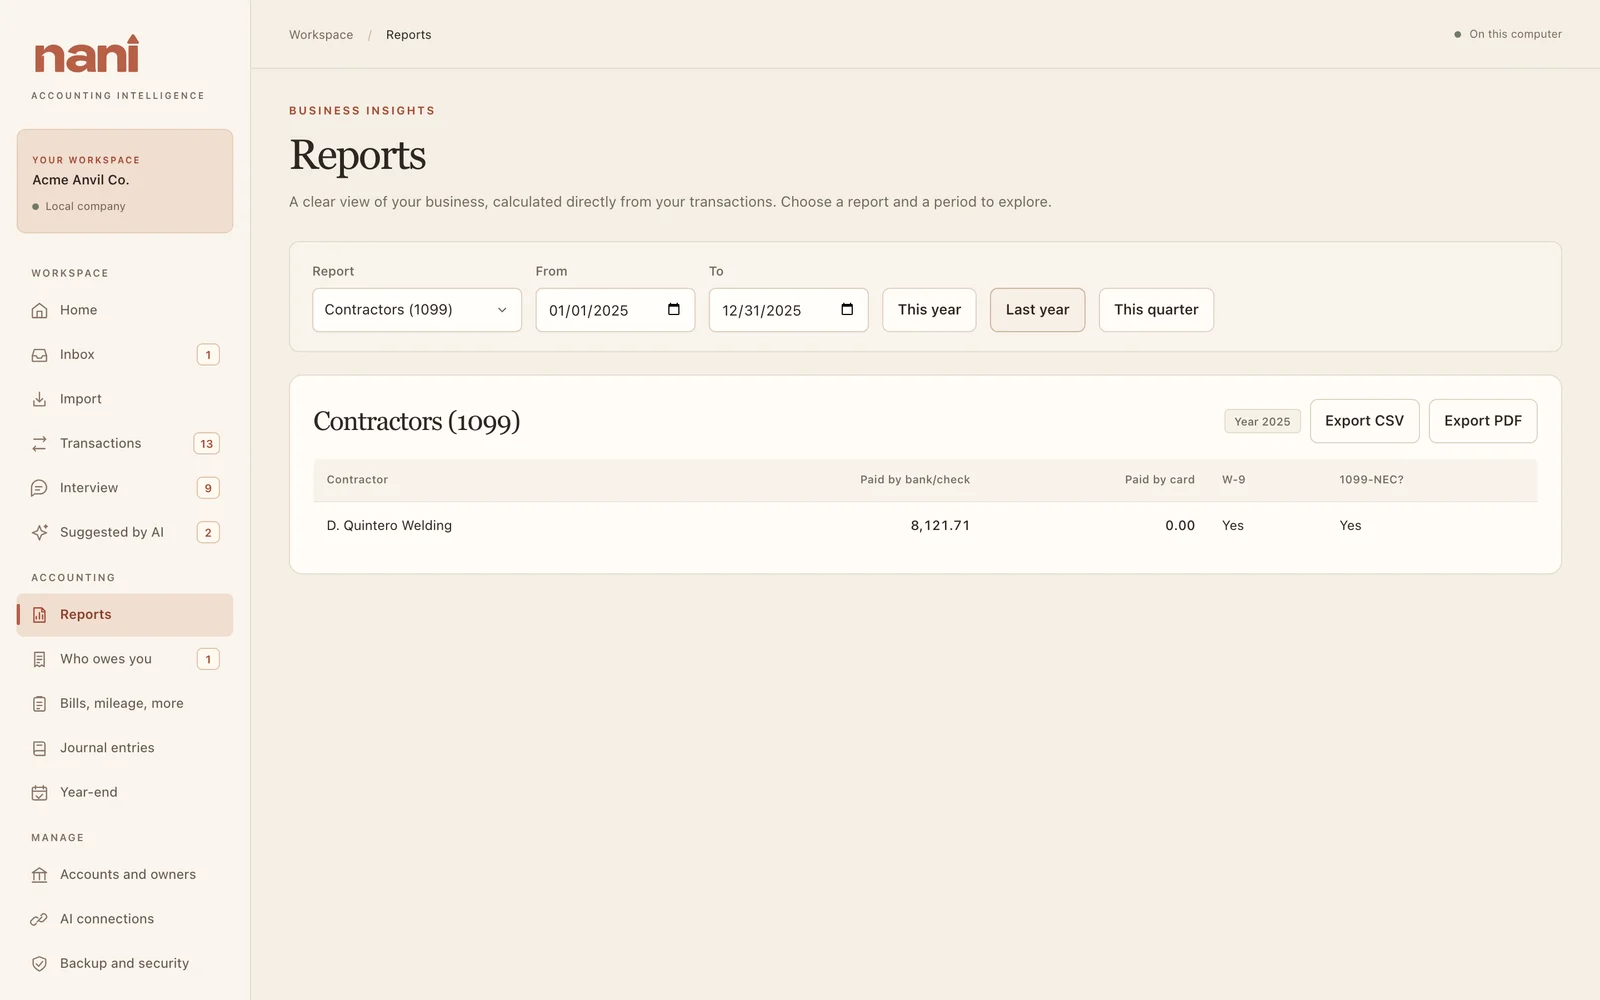Viewport: 1600px width, 1000px height.
Task: Select the This year period preset
Action: 929,310
